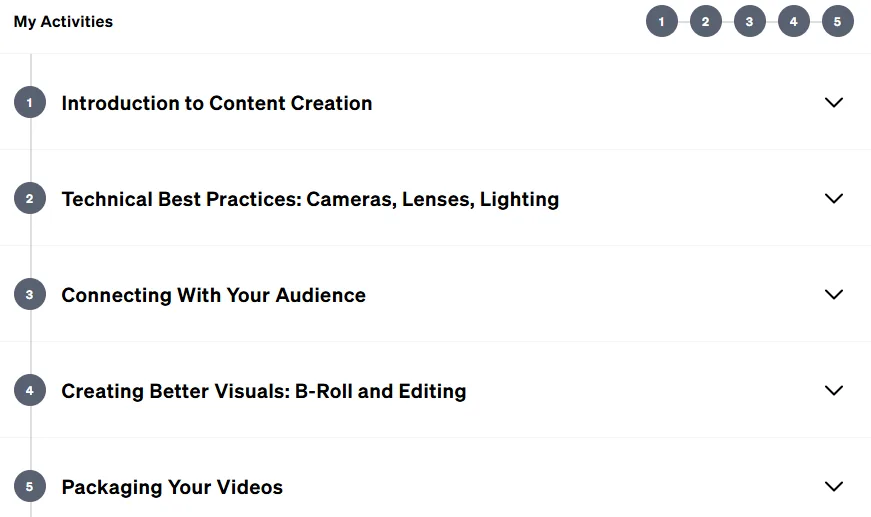Screen dimensions: 871x517
Task: Expand Creating Better Visuals chevron
Action: [x=834, y=390]
